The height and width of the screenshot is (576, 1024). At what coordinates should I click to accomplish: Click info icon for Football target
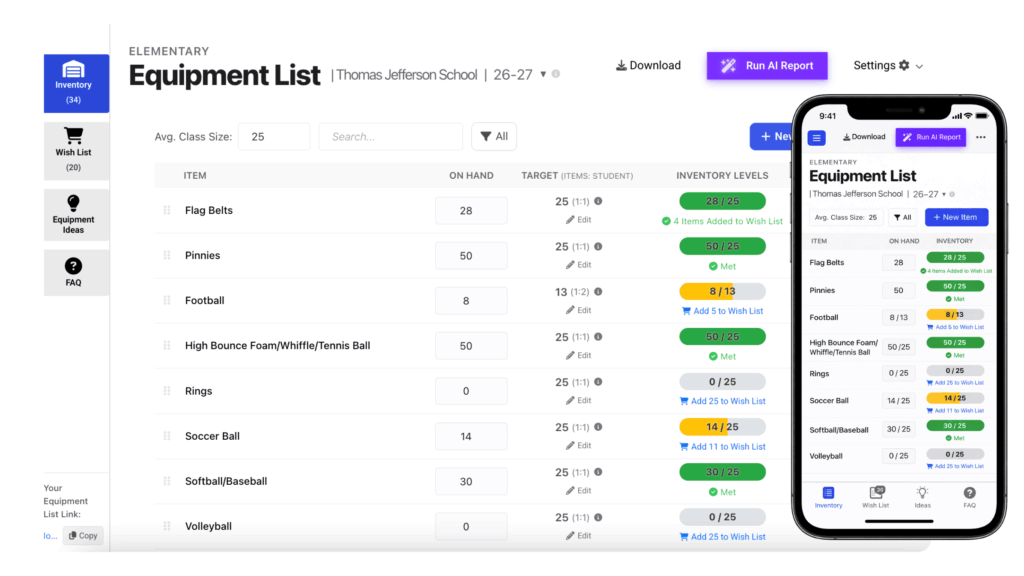tap(598, 291)
